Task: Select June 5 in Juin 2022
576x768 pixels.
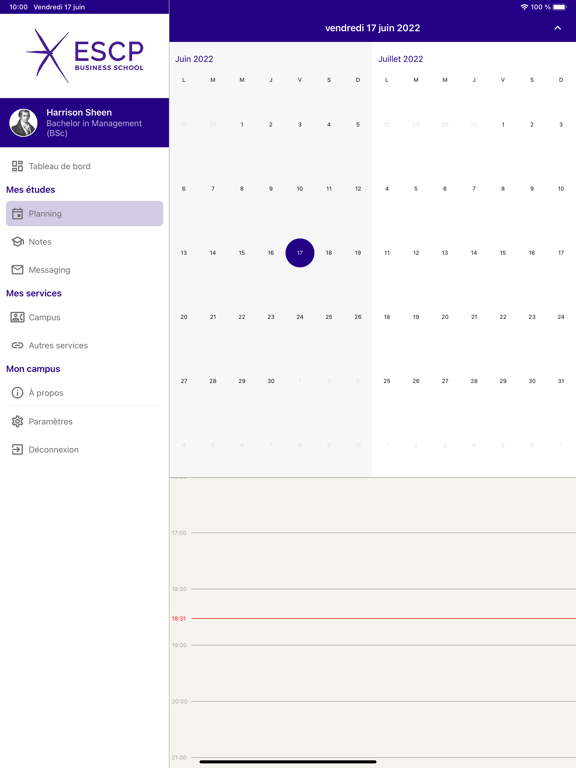Action: (358, 124)
